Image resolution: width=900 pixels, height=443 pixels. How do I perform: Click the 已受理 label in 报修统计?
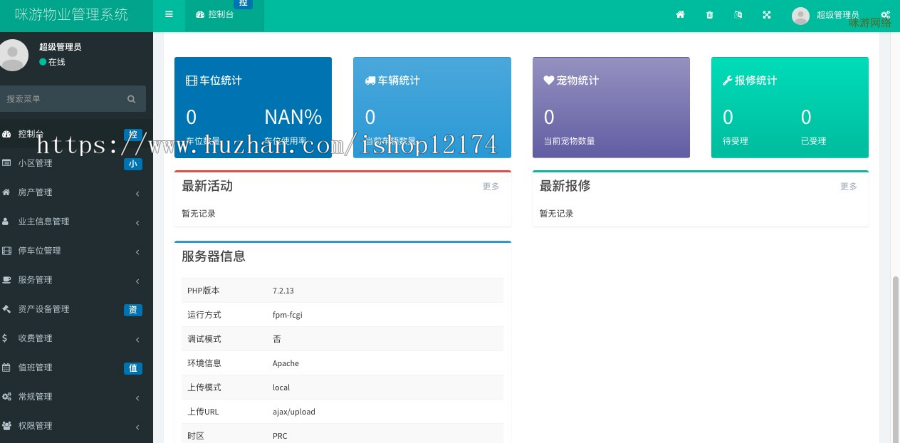pyautogui.click(x=813, y=141)
